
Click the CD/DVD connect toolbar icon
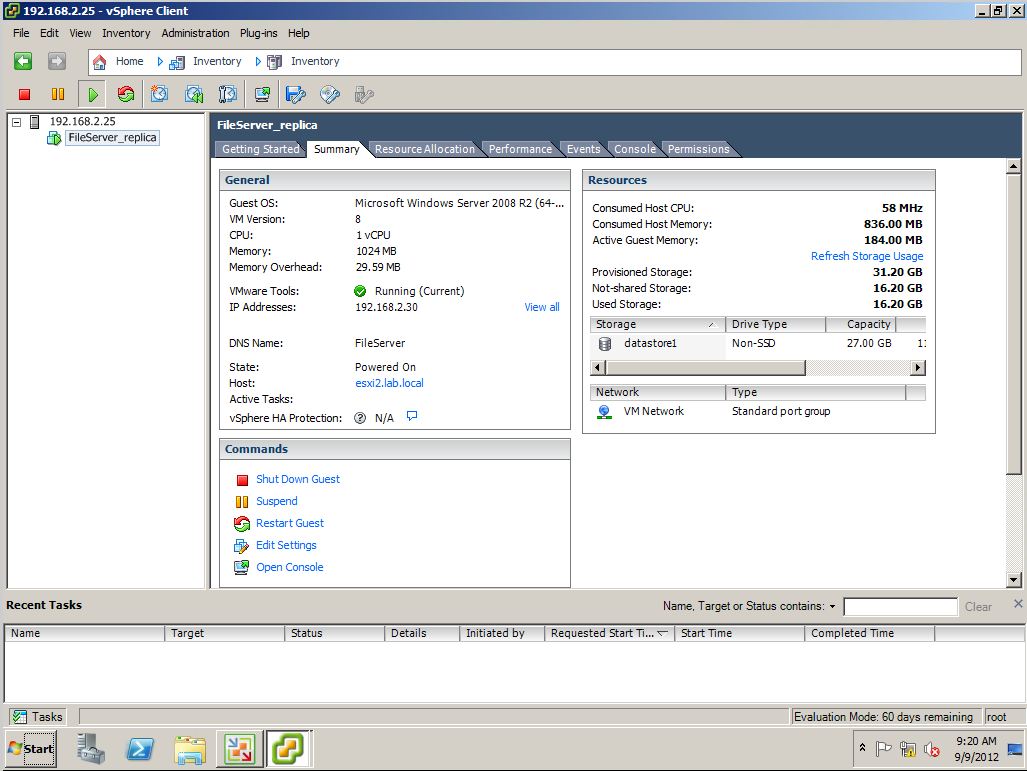tap(329, 94)
